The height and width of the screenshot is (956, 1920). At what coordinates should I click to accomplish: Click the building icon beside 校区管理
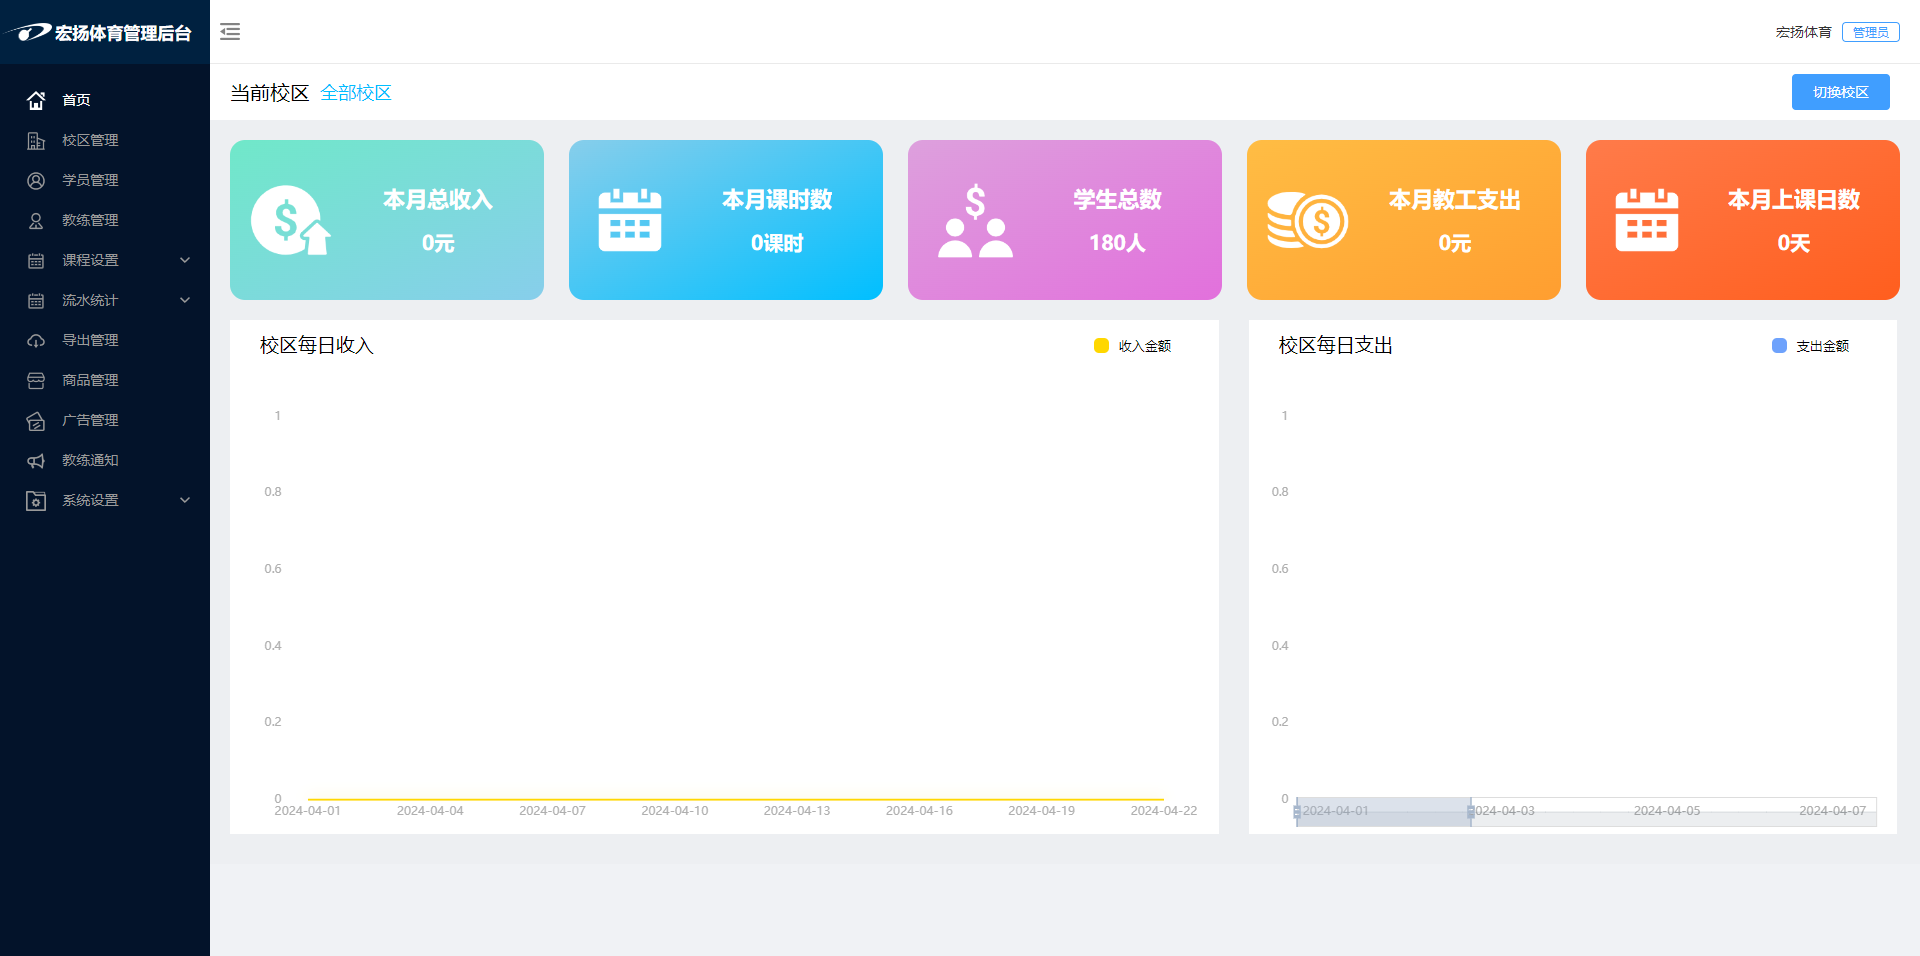click(36, 140)
